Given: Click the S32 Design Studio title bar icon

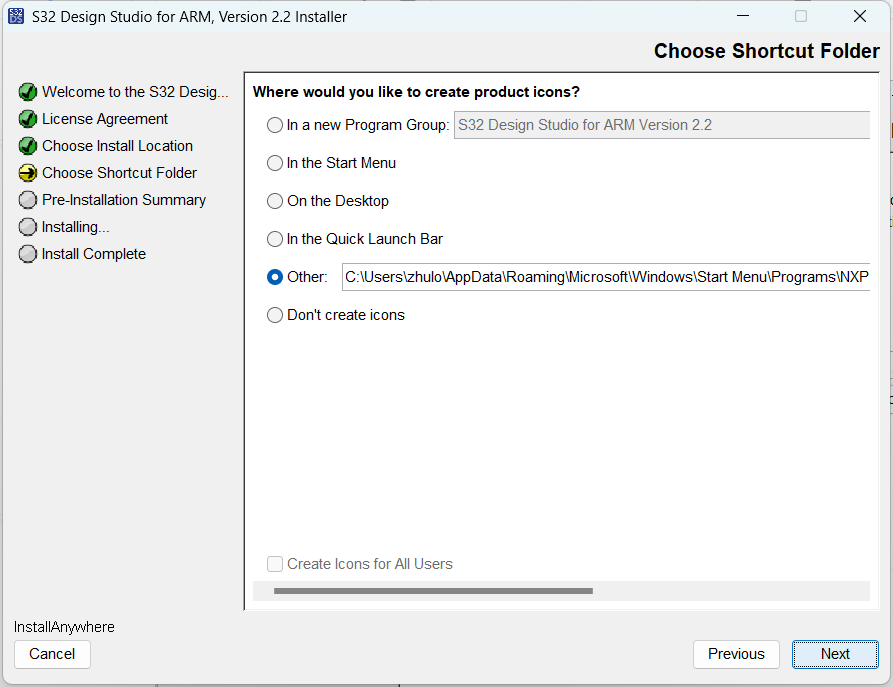Looking at the screenshot, I should pos(16,16).
